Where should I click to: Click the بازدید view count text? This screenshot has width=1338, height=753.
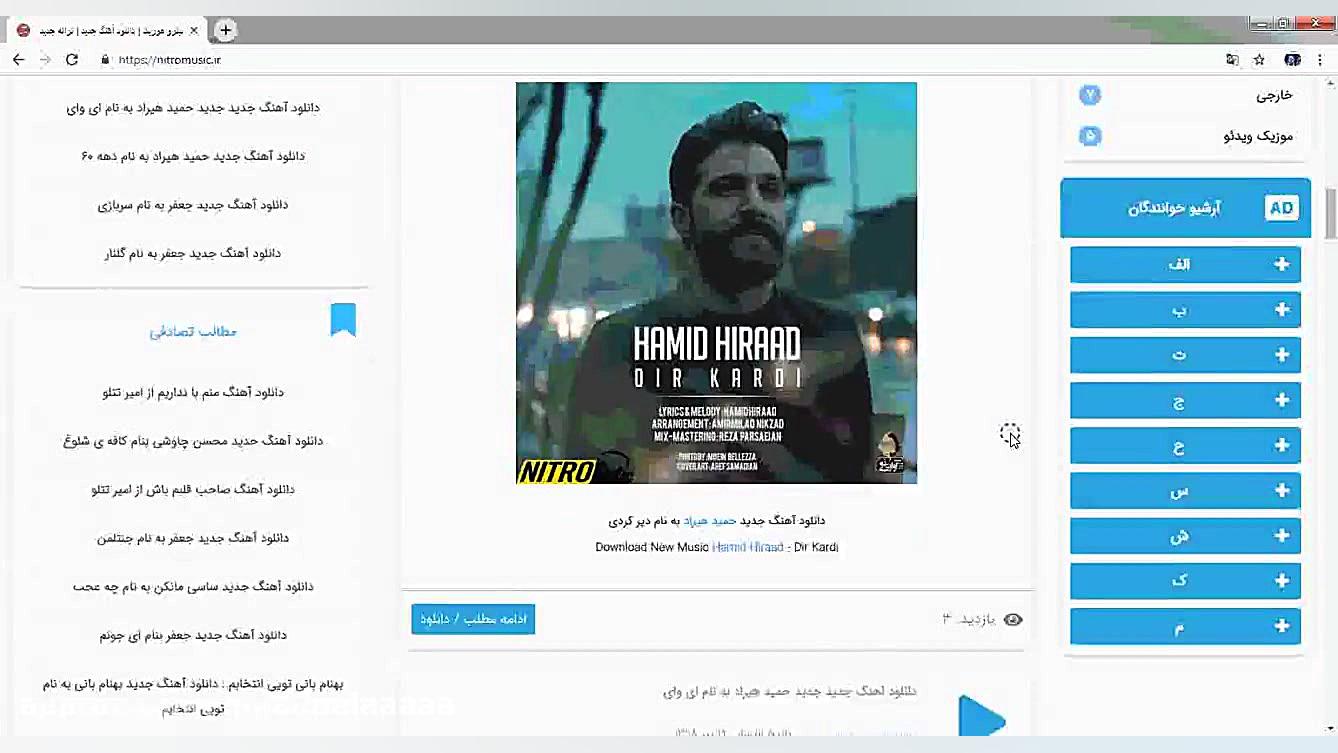(969, 620)
